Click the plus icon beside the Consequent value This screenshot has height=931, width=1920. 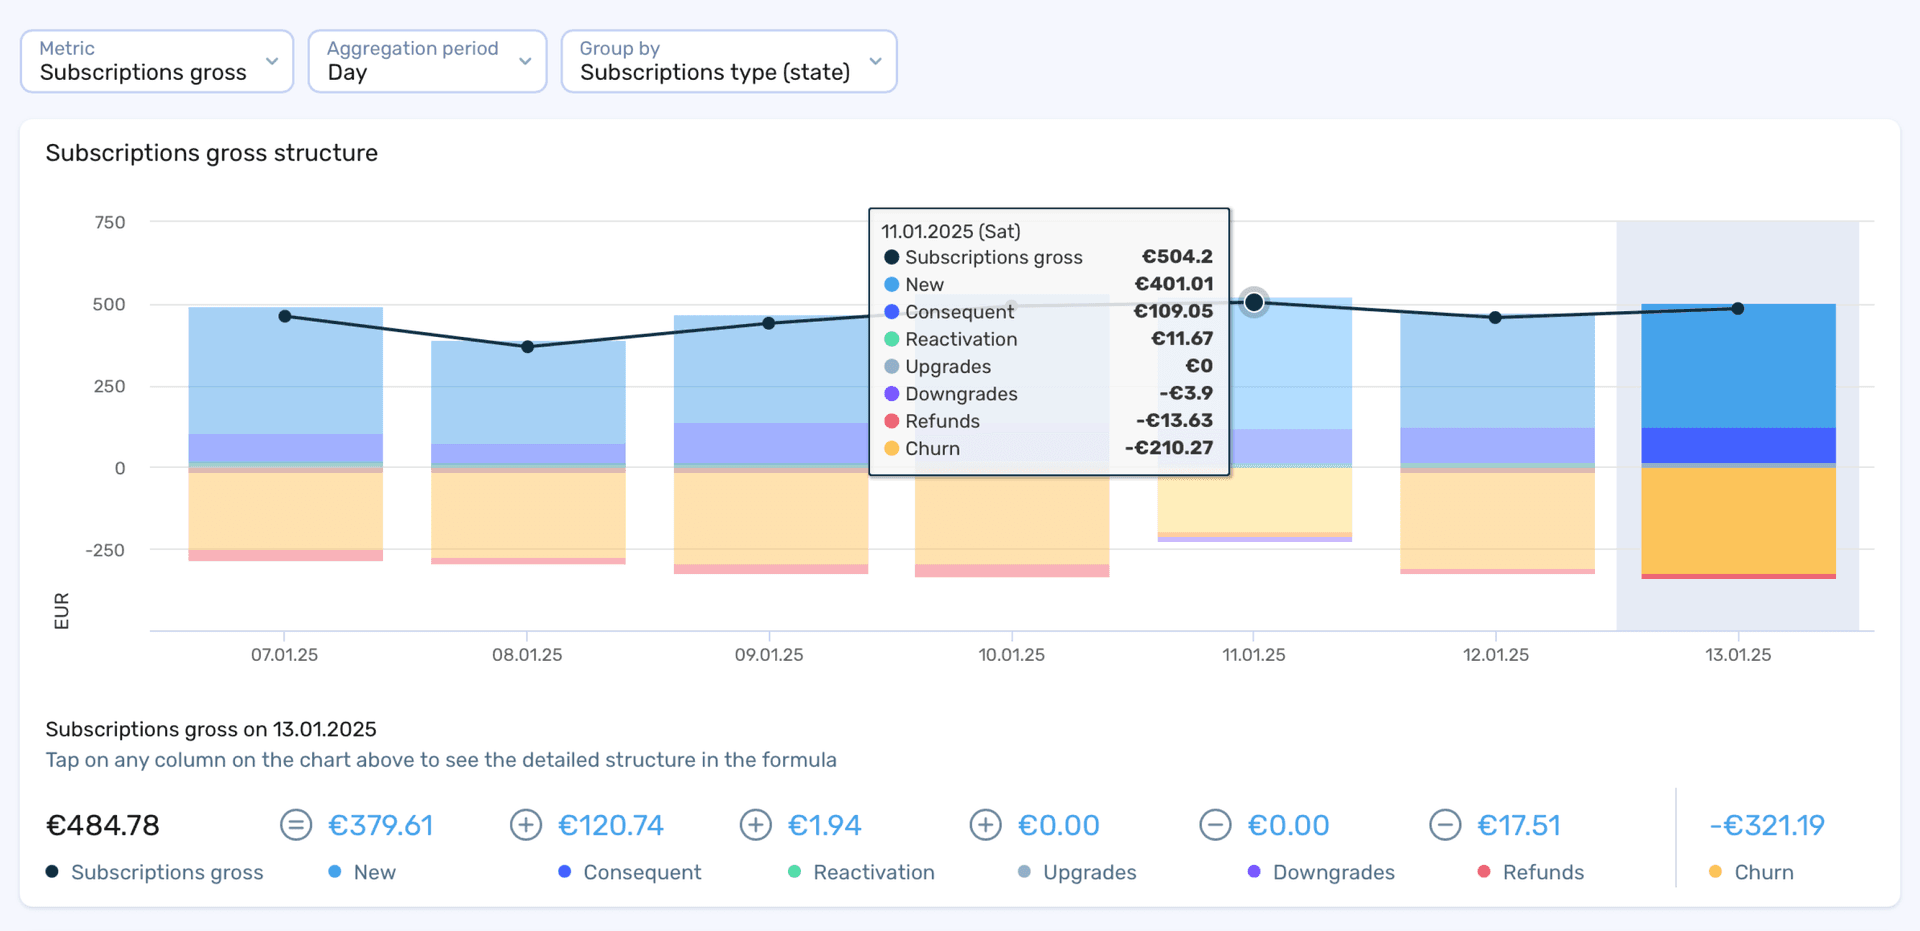click(526, 825)
